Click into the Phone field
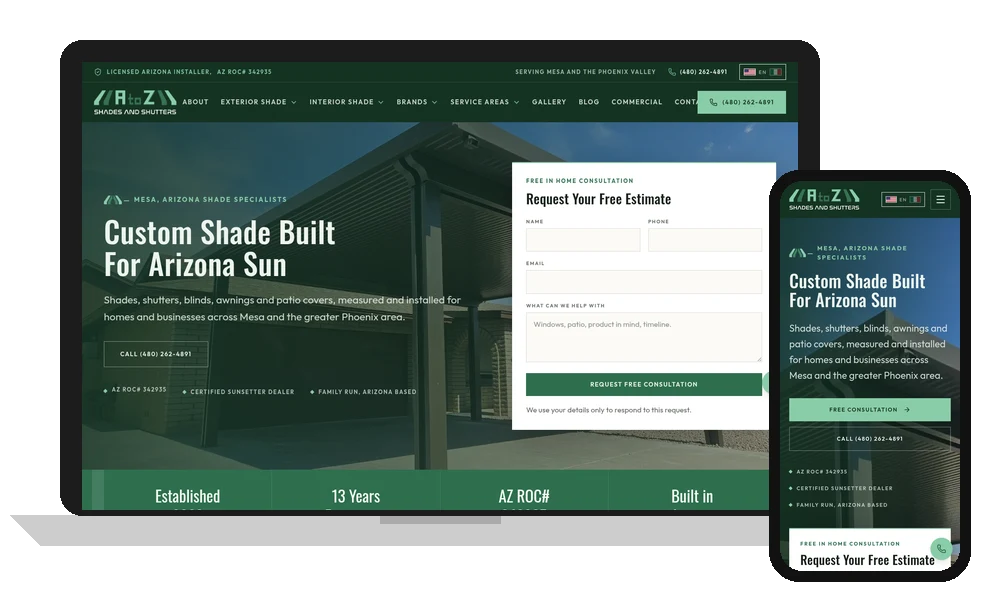Screen dimensions: 1000x600 pos(705,240)
